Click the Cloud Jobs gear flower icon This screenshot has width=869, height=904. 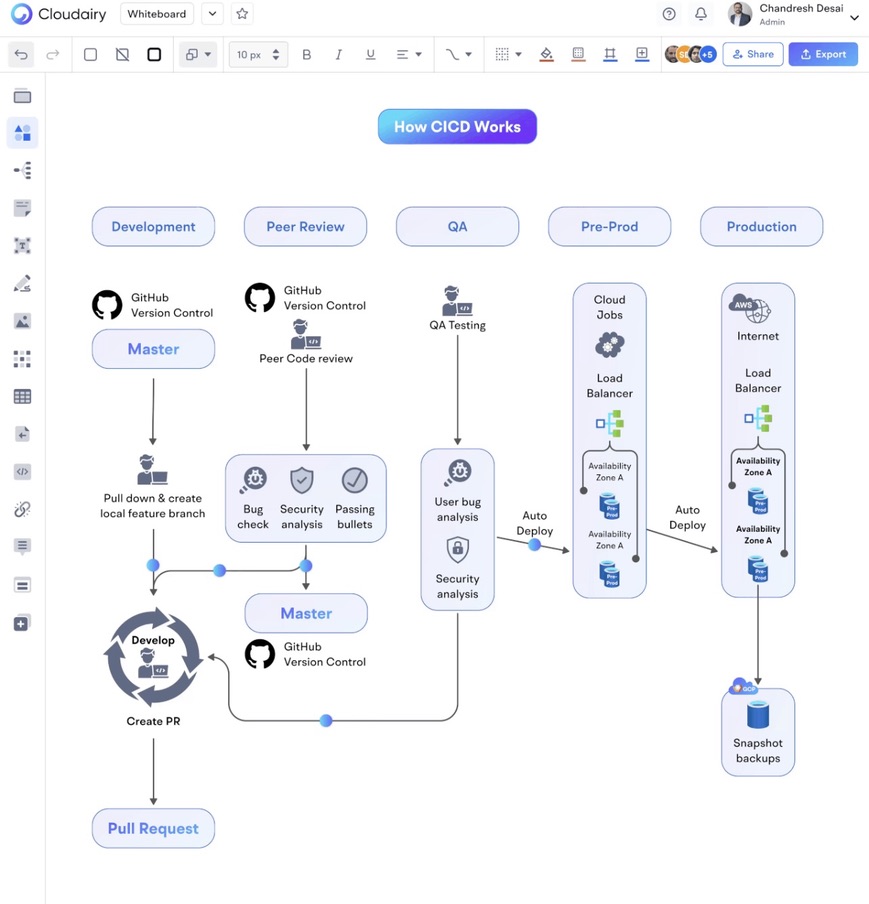[x=610, y=345]
